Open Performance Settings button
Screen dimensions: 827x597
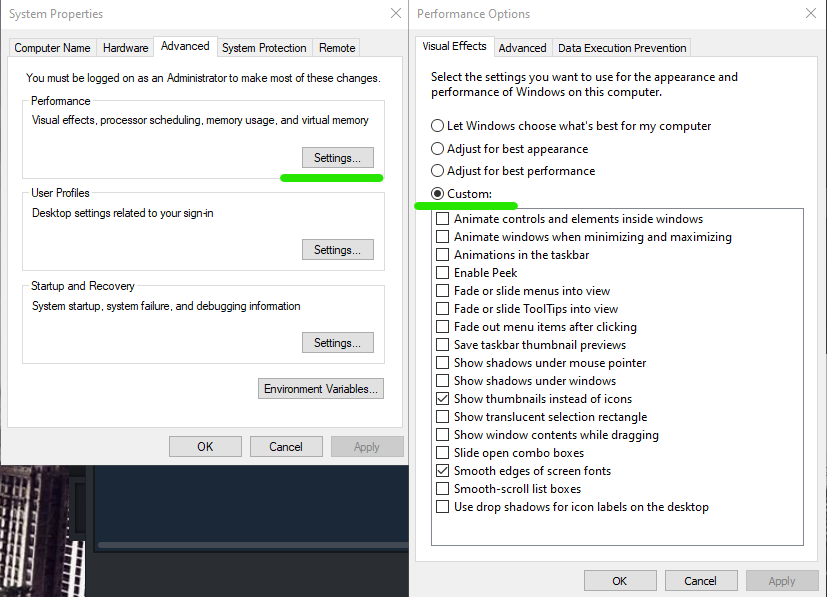pos(338,158)
